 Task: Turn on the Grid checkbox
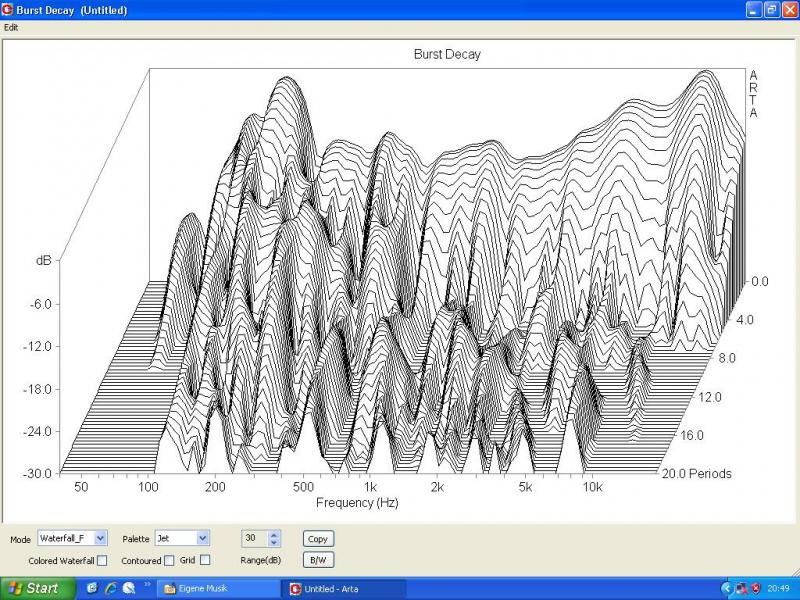click(x=205, y=561)
